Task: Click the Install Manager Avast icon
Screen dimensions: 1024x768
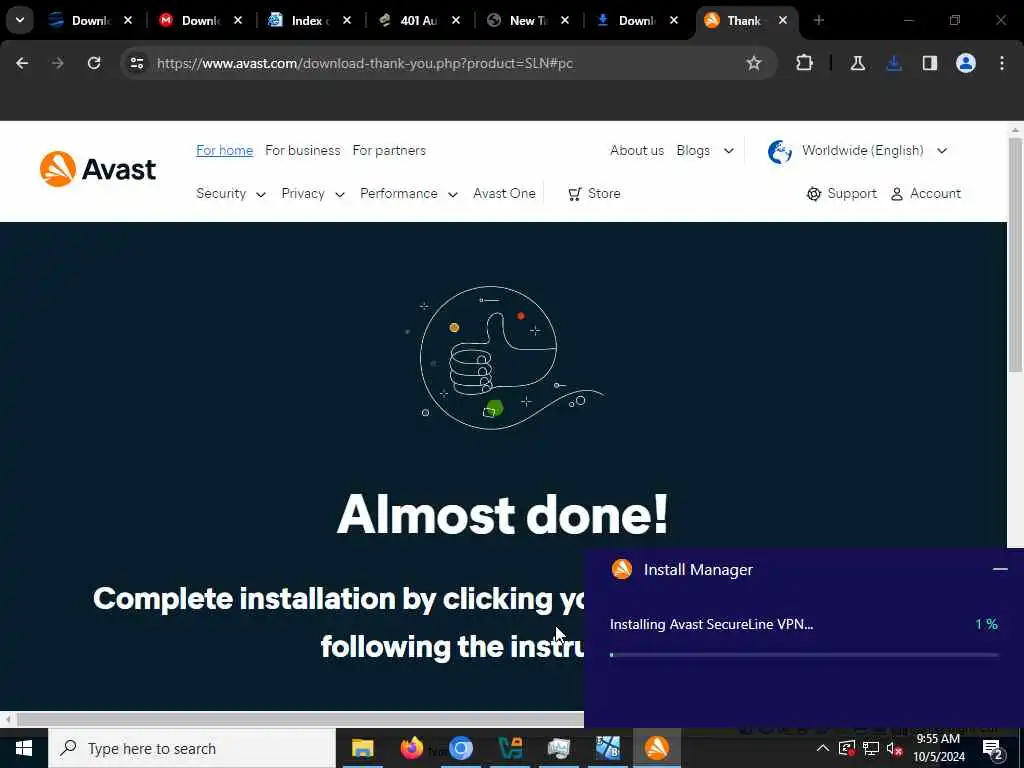Action: point(622,569)
